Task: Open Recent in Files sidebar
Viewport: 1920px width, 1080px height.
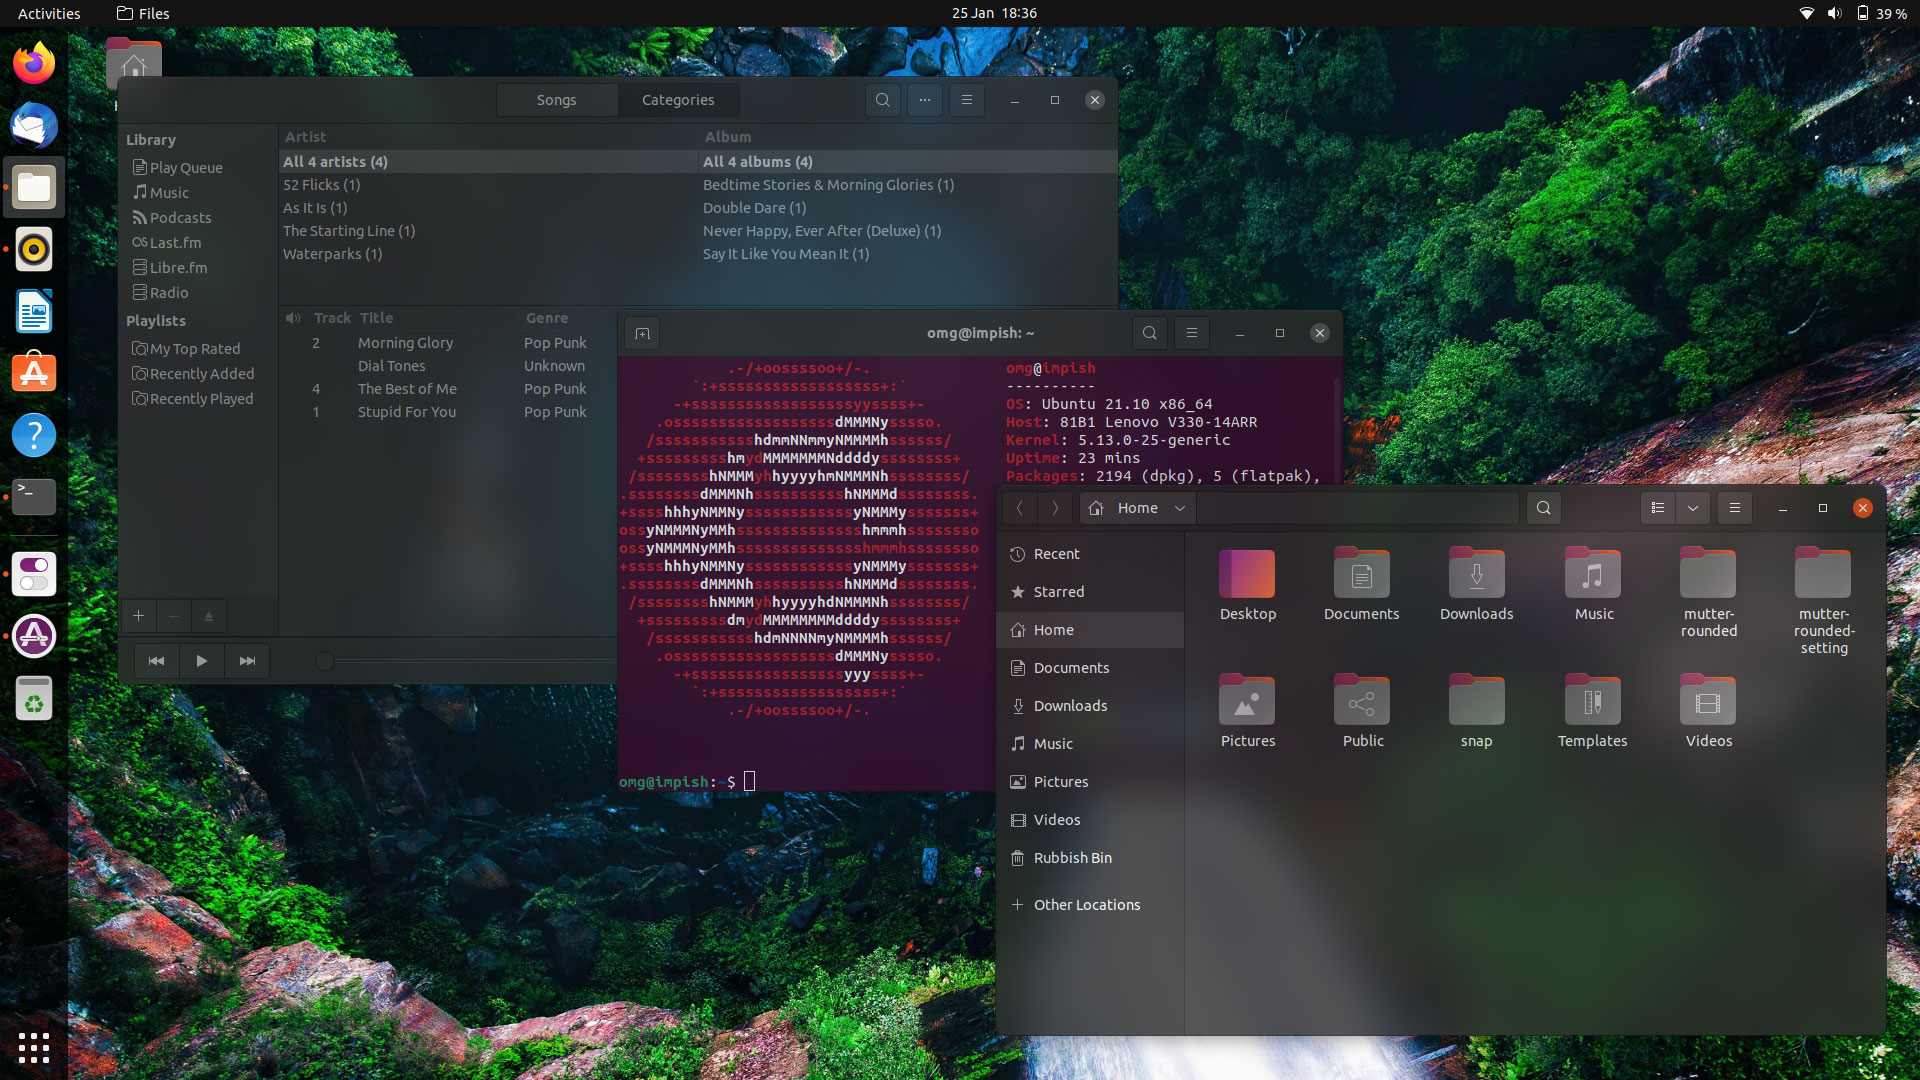Action: coord(1090,554)
